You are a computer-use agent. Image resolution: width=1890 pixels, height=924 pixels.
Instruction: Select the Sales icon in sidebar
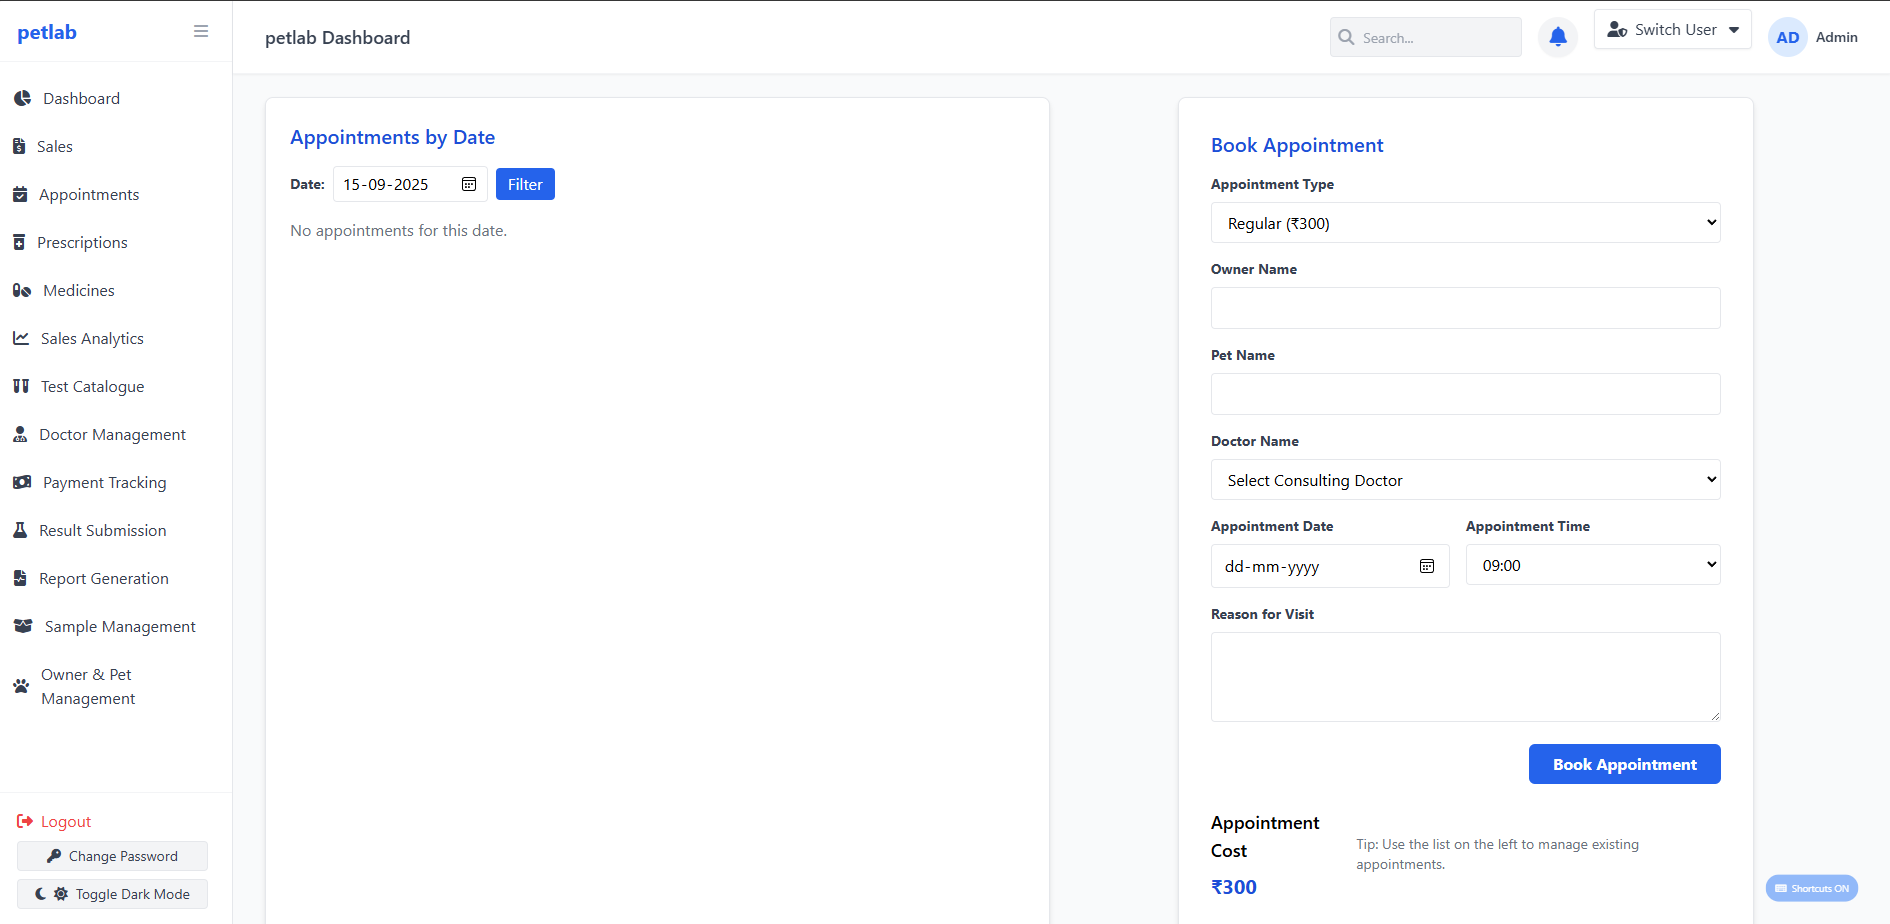click(20, 146)
